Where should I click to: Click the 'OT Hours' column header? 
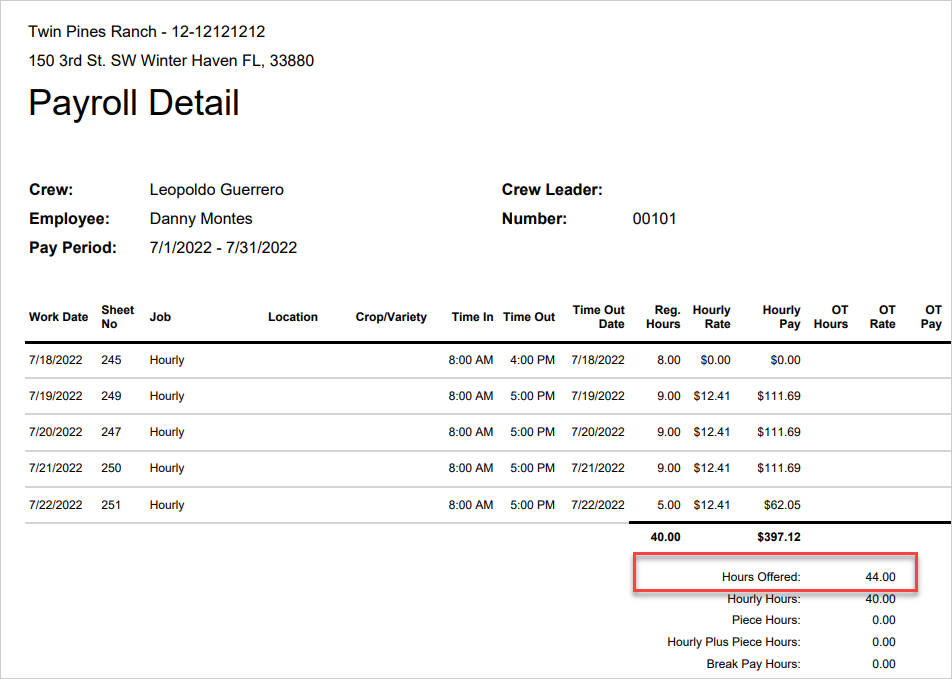coord(831,317)
